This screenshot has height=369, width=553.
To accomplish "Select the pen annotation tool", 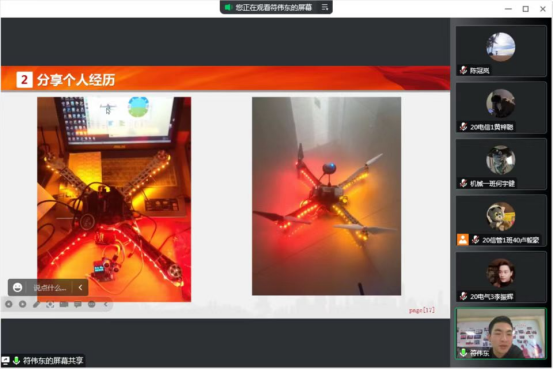I will click(x=36, y=304).
